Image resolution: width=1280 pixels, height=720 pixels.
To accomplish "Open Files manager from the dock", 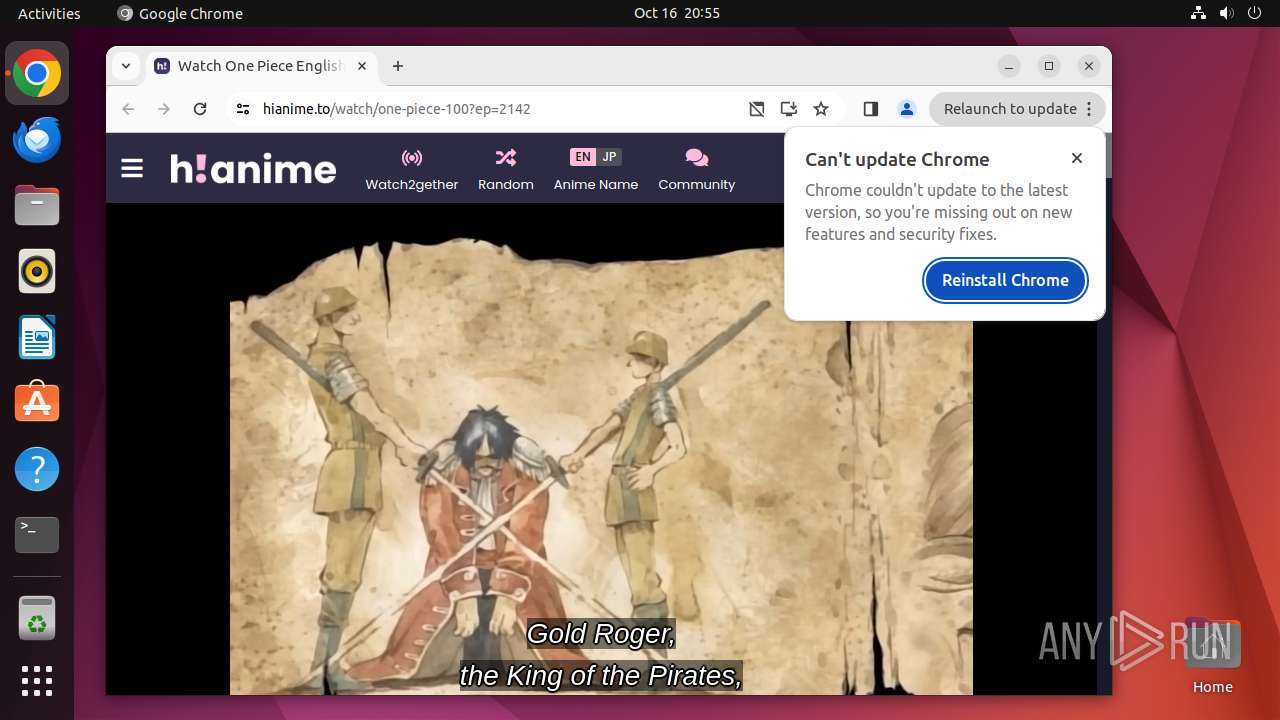I will click(37, 205).
